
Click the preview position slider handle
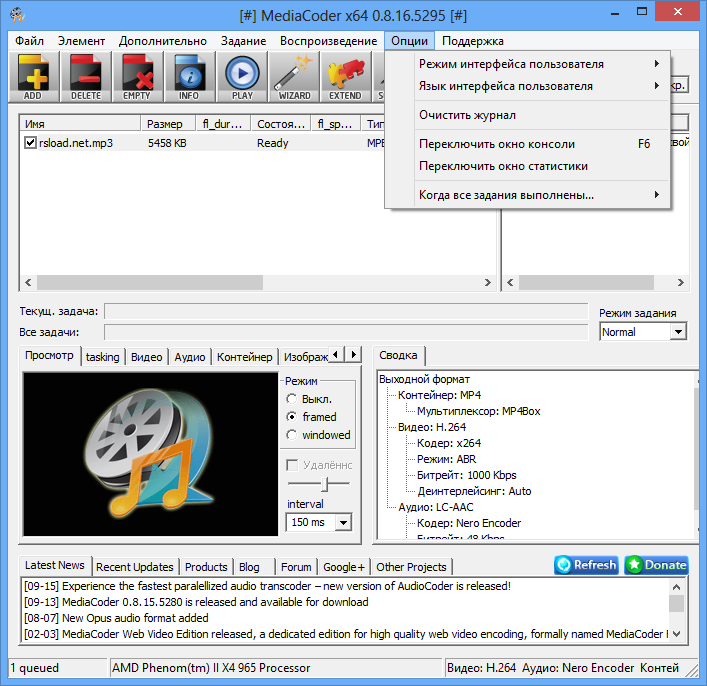(x=324, y=484)
